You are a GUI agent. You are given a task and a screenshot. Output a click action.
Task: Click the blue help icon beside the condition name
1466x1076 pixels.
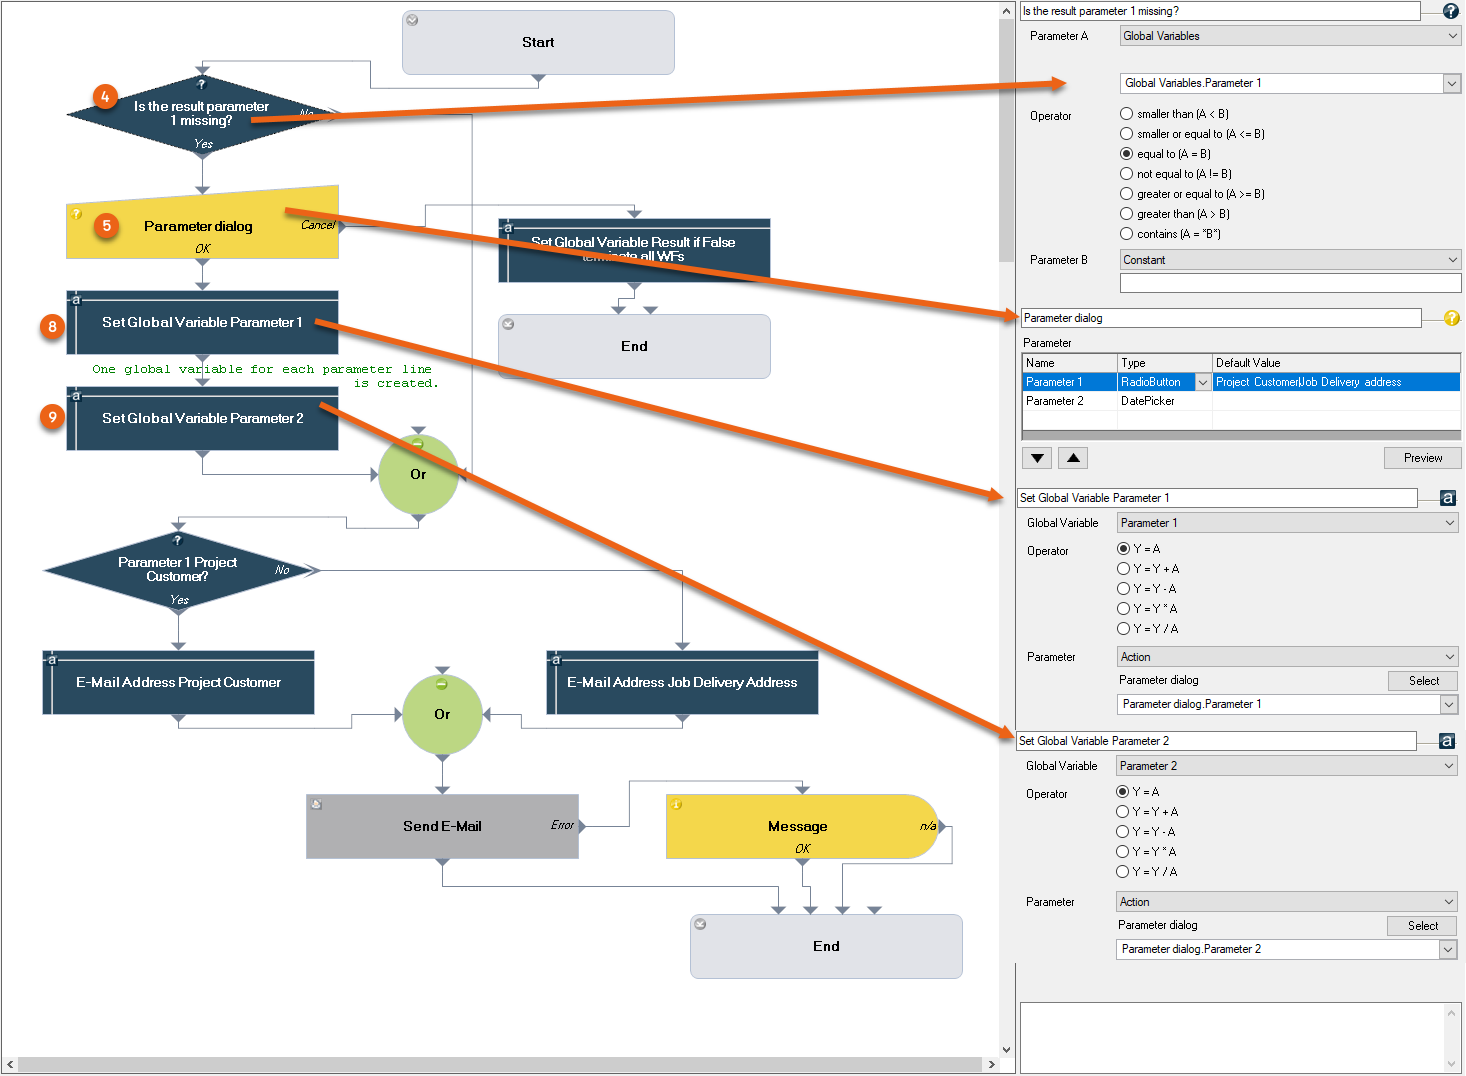coord(1450,11)
